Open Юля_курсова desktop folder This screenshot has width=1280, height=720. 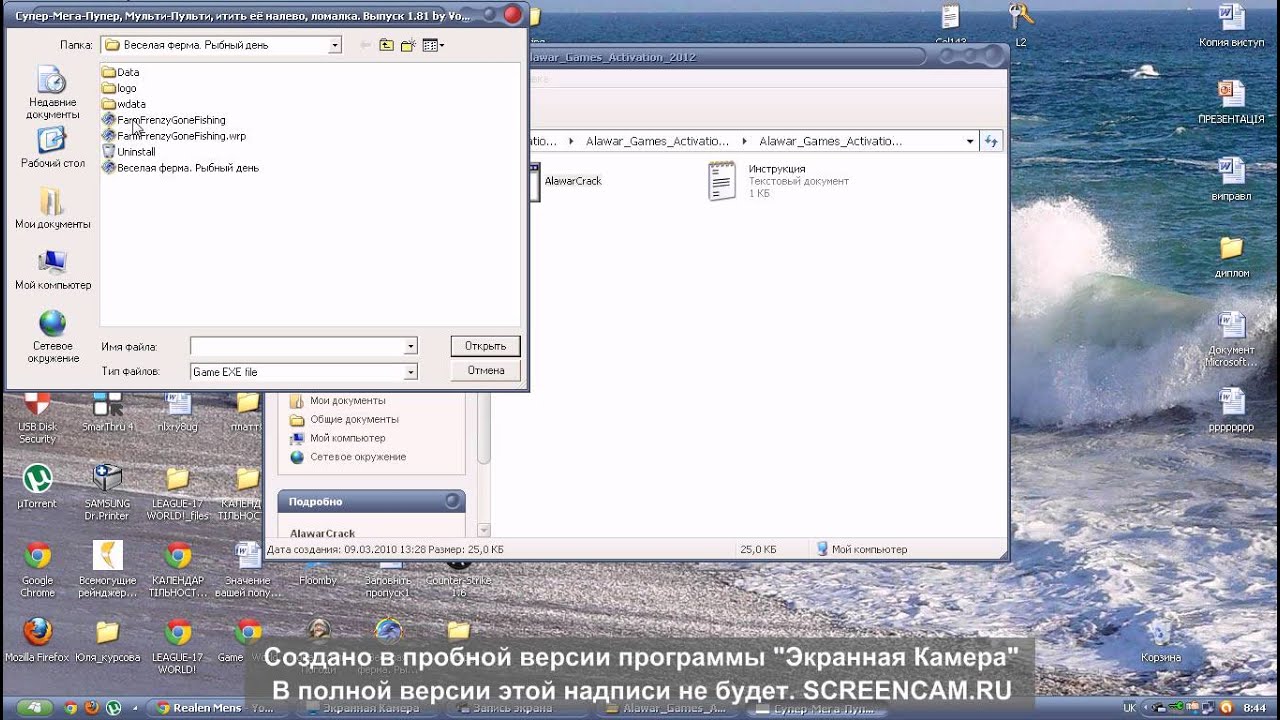(x=107, y=640)
